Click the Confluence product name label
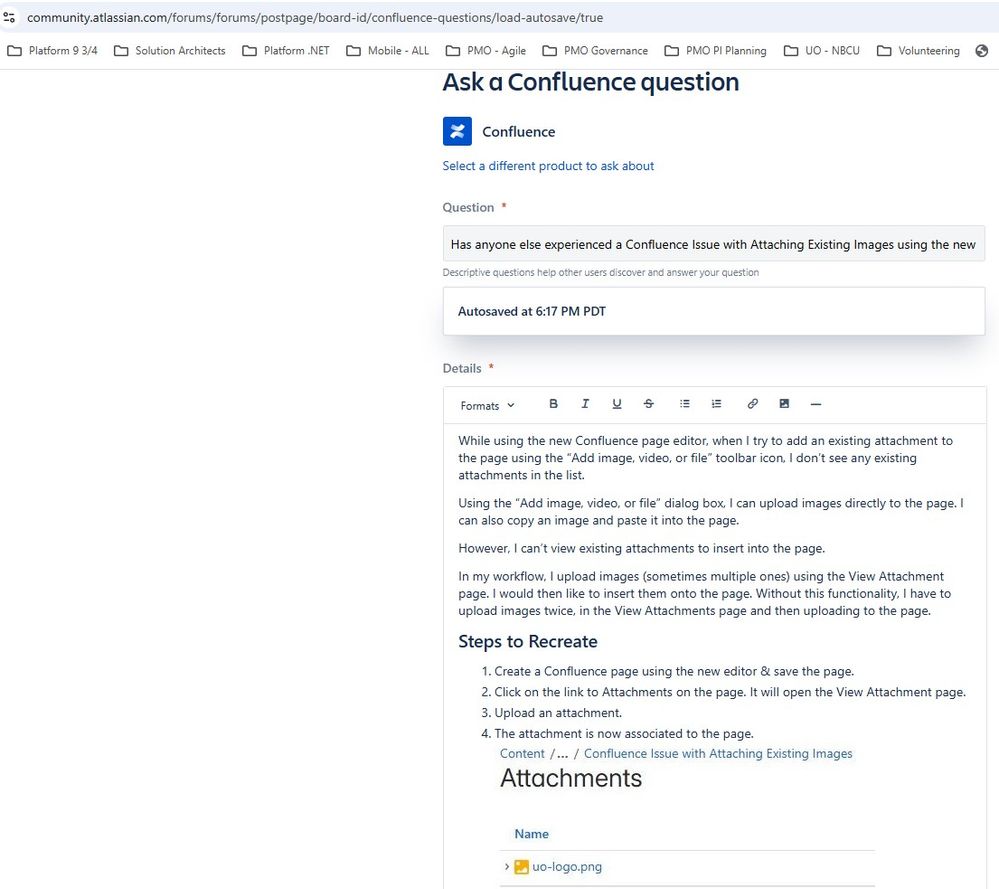Viewport: 999px width, 889px height. 519,132
